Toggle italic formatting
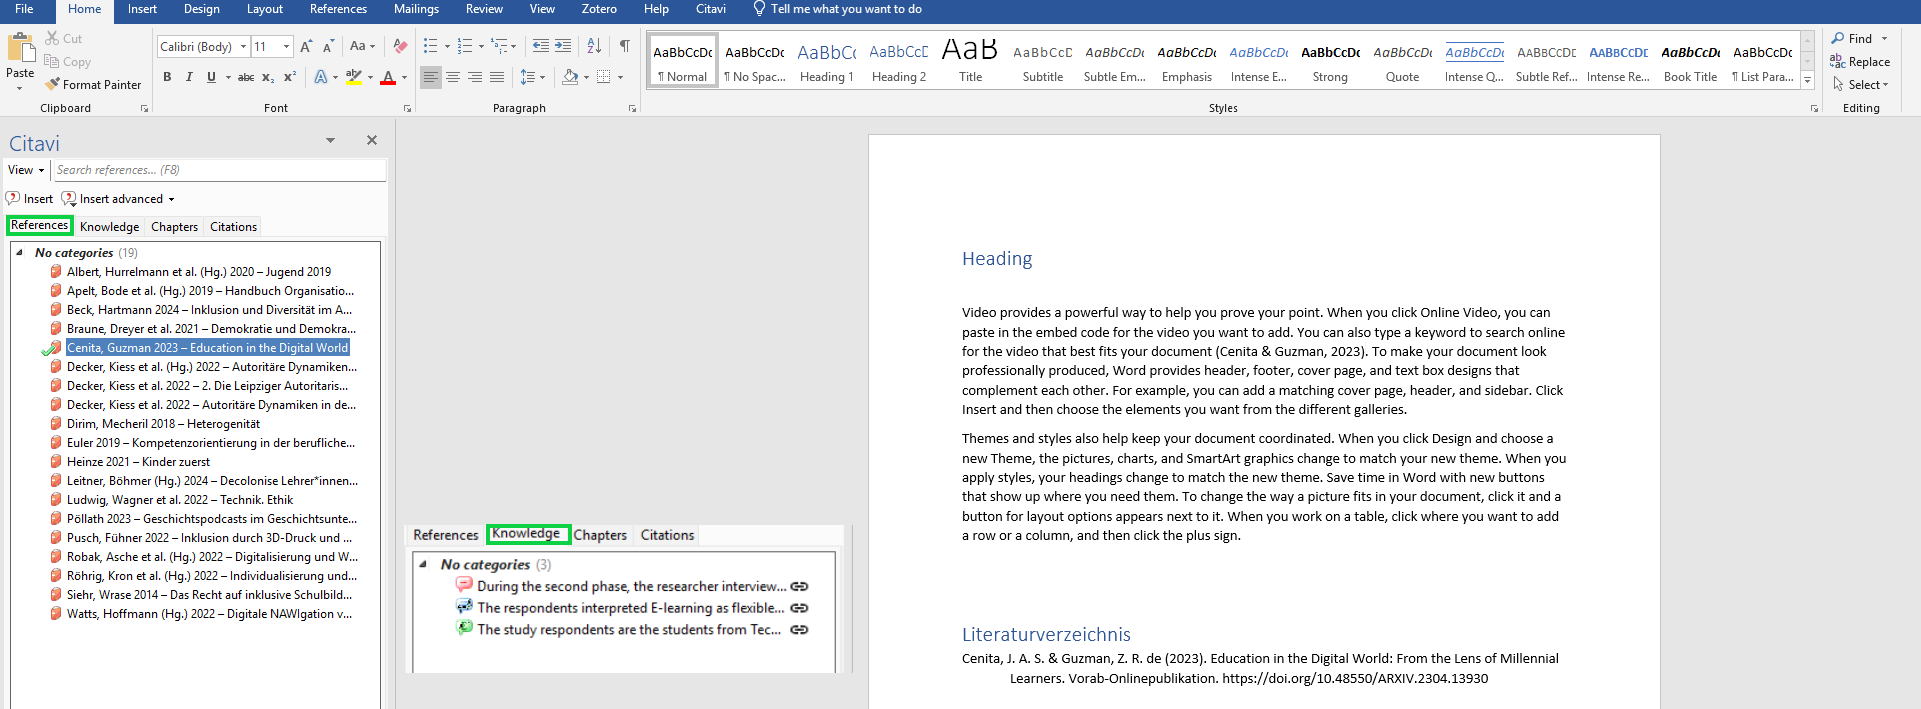Screen dimensions: 1921x709 pyautogui.click(x=189, y=77)
